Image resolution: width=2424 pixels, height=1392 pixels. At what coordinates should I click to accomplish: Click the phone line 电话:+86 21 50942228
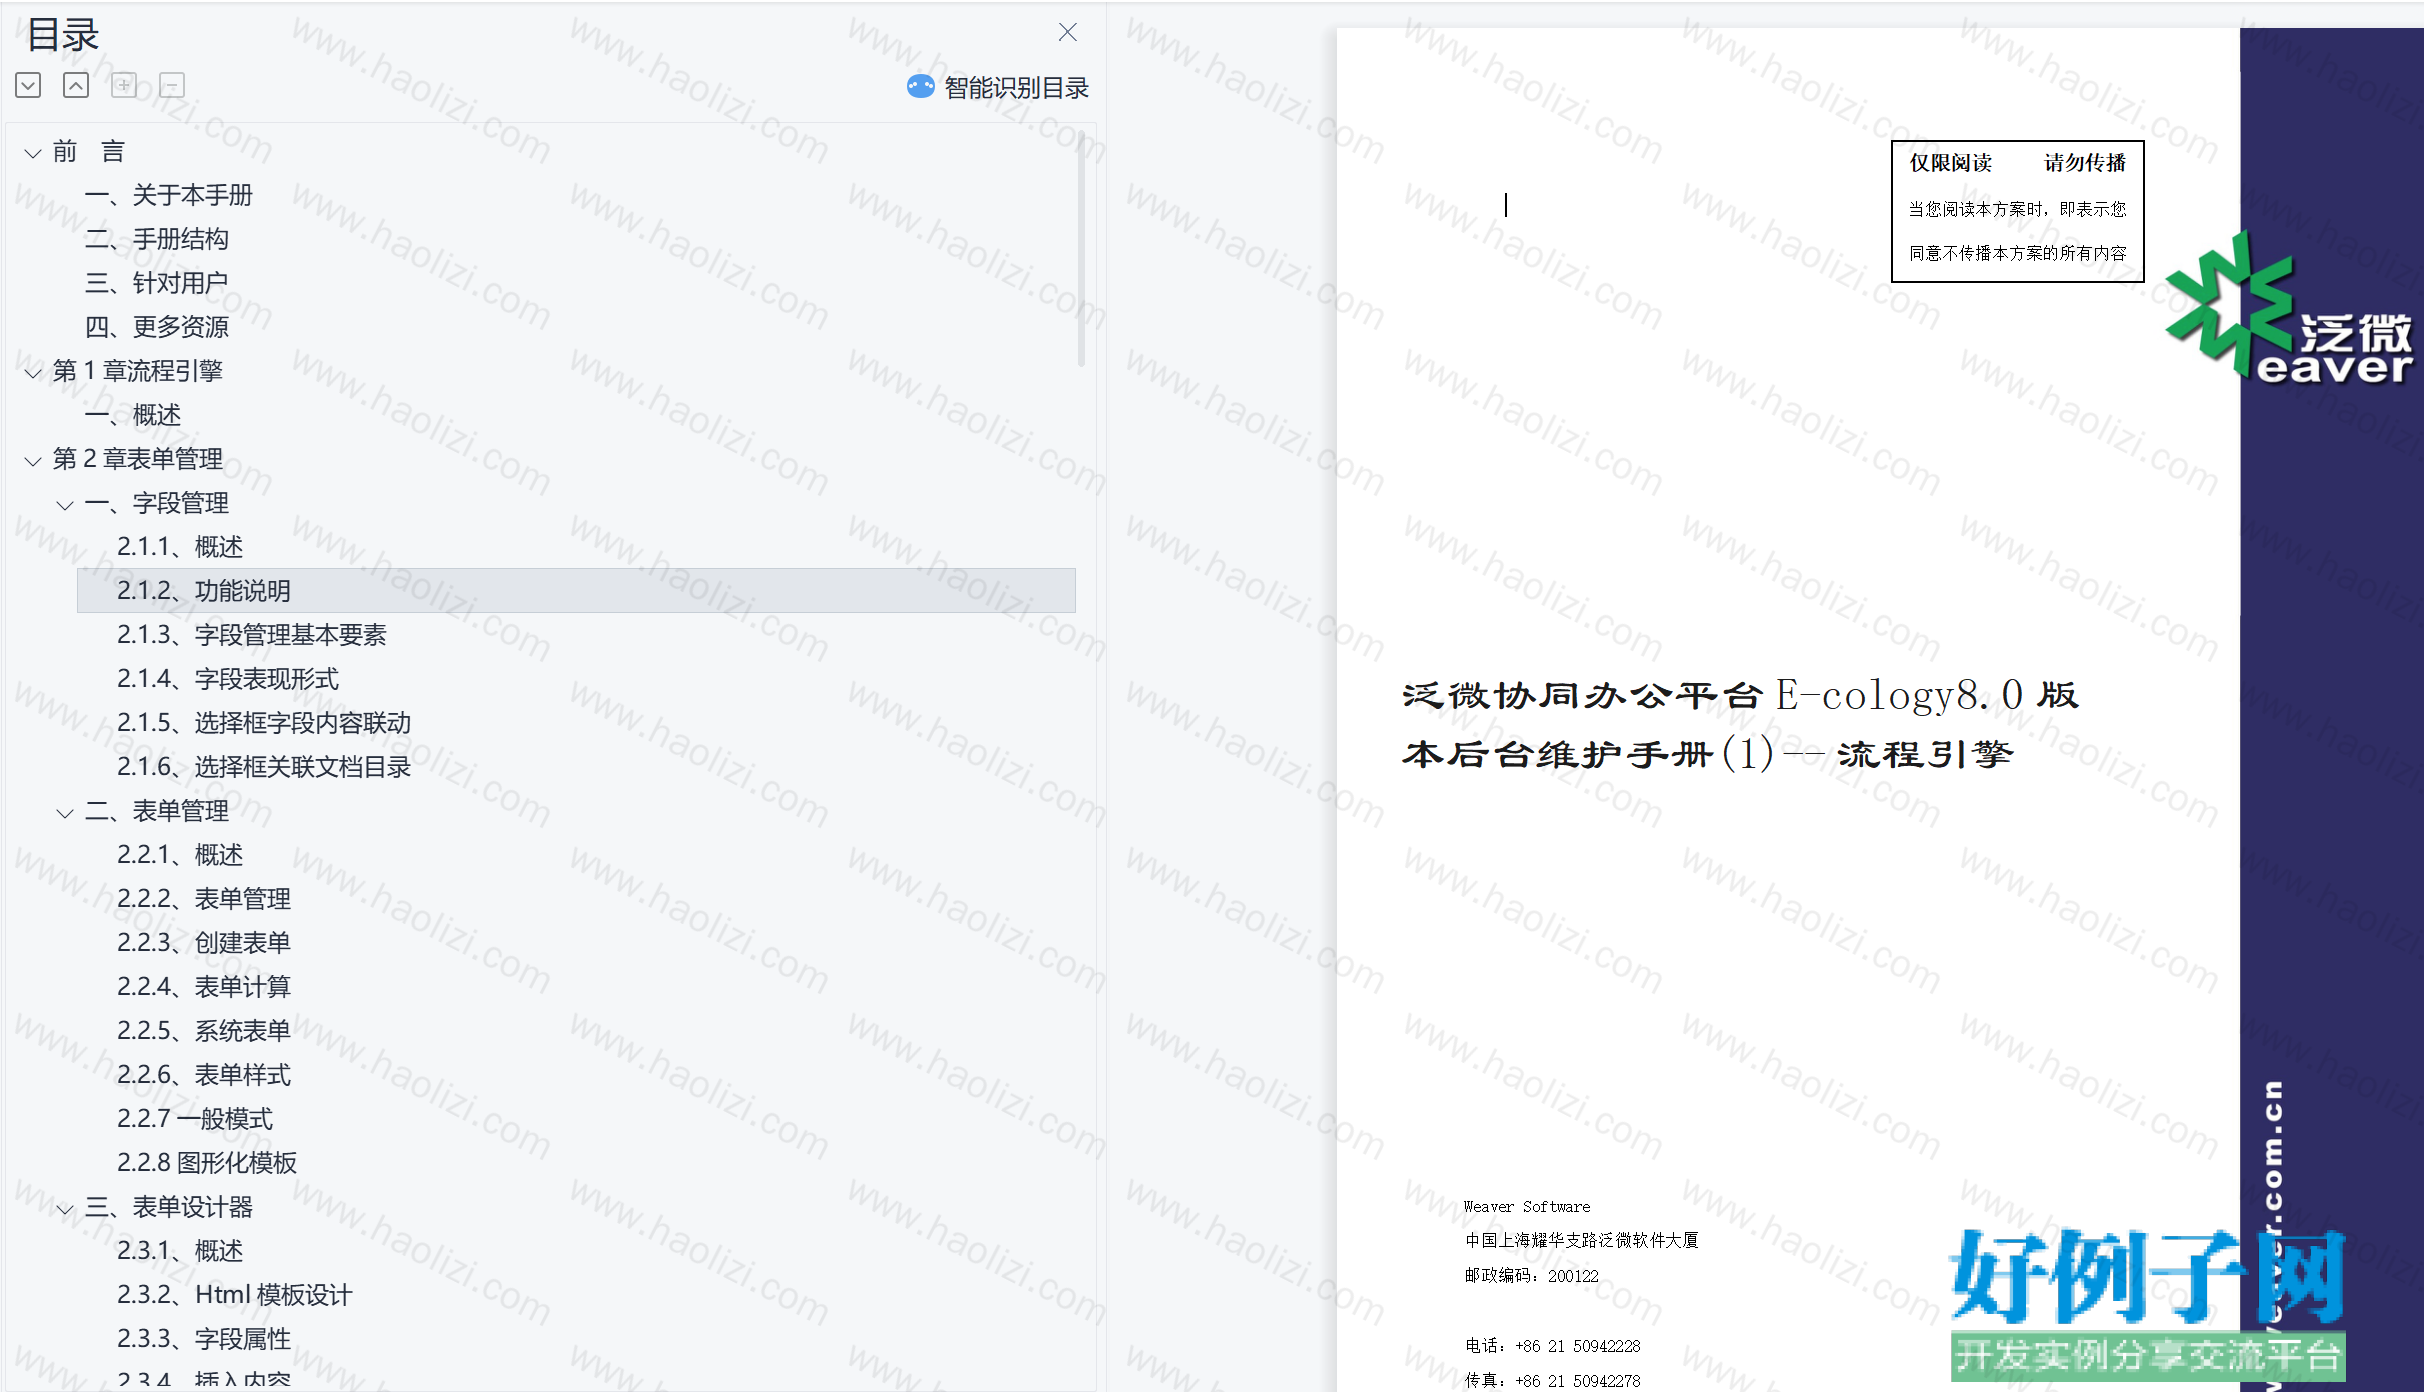pyautogui.click(x=1553, y=1346)
